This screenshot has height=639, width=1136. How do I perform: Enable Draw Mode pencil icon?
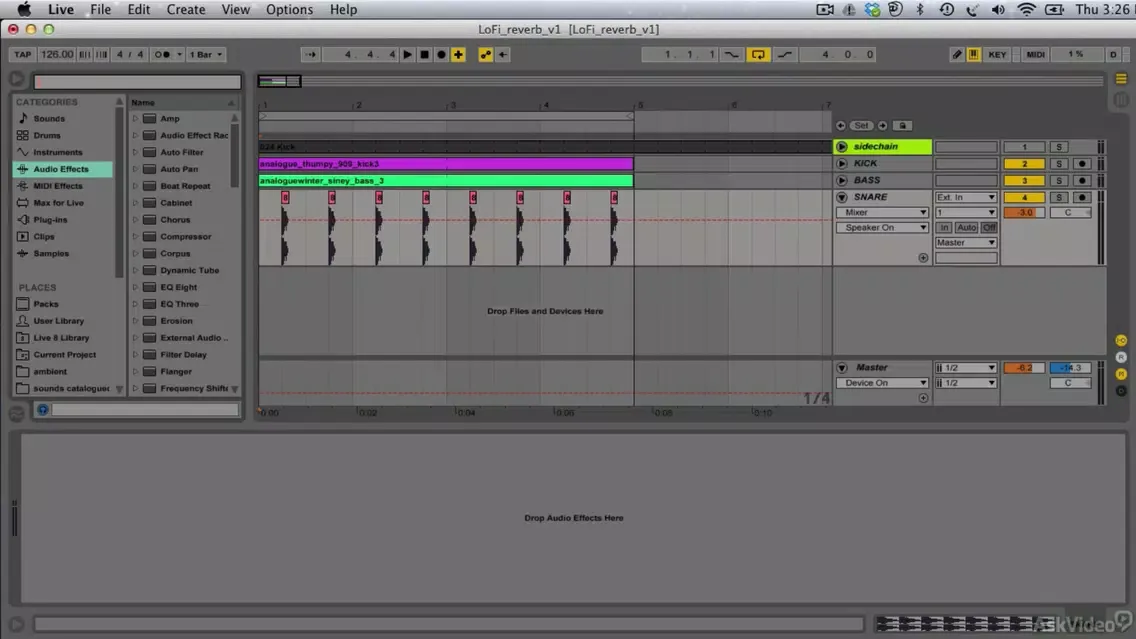click(957, 54)
